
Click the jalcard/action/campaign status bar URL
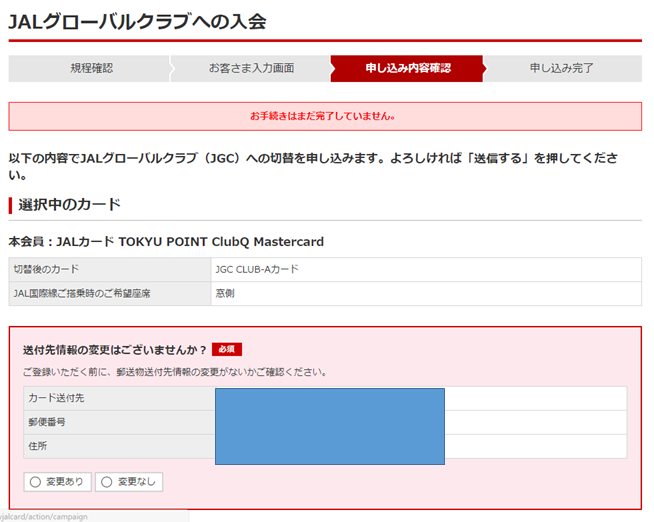tap(44, 517)
